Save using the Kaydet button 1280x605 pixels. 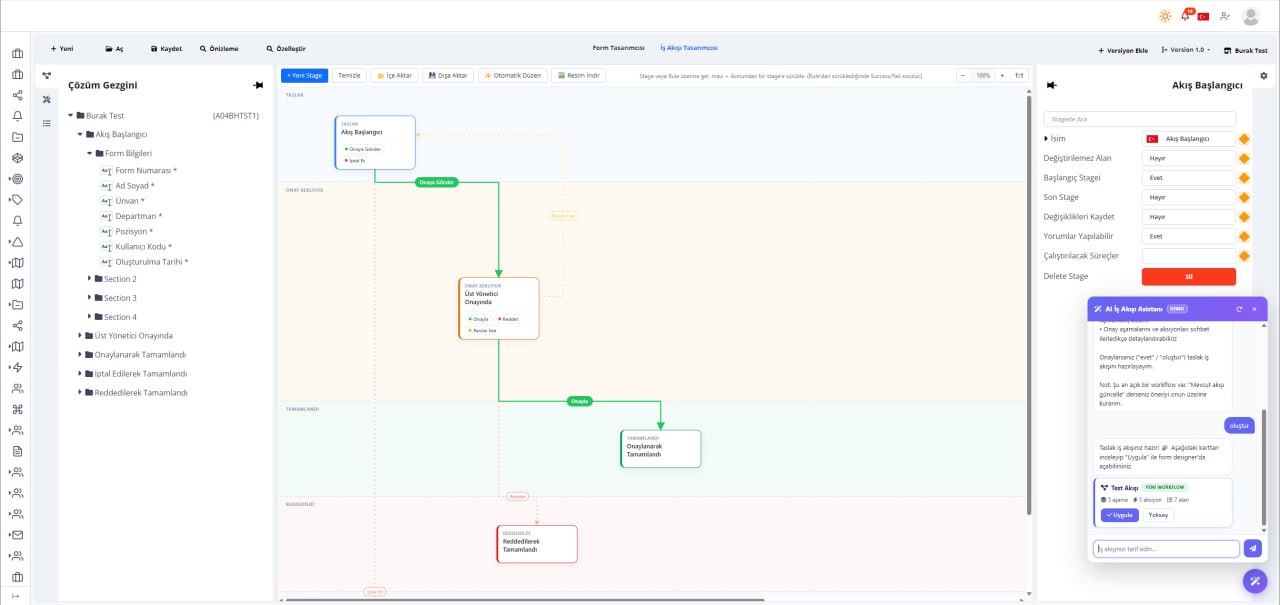pyautogui.click(x=166, y=48)
